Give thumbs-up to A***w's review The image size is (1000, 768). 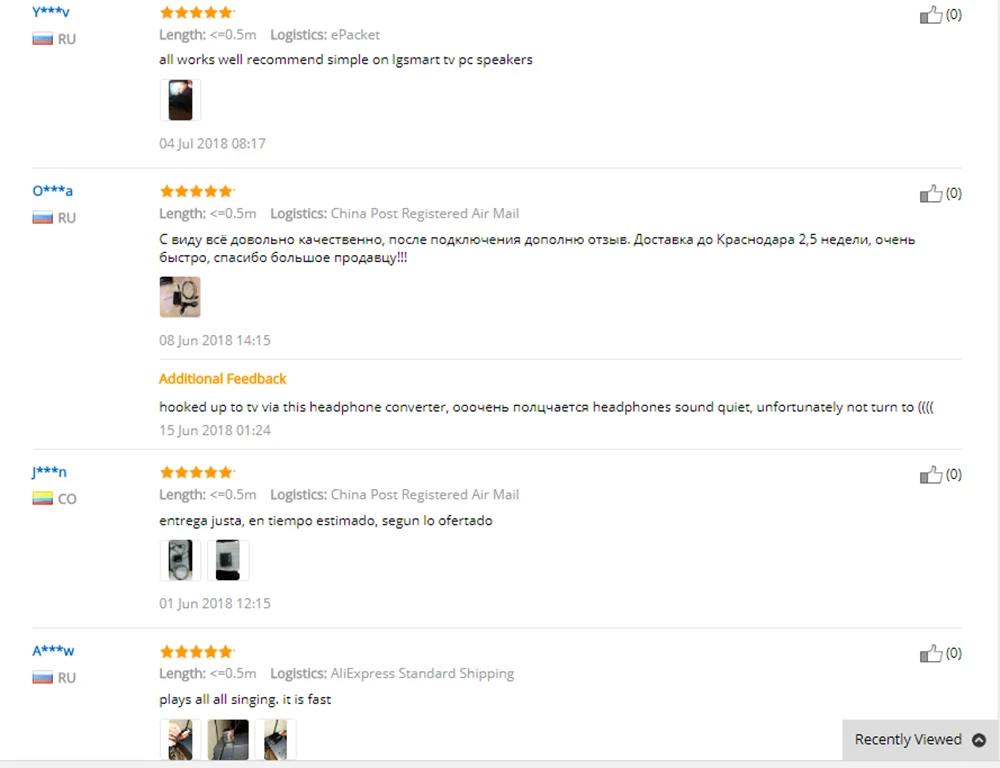click(x=930, y=653)
